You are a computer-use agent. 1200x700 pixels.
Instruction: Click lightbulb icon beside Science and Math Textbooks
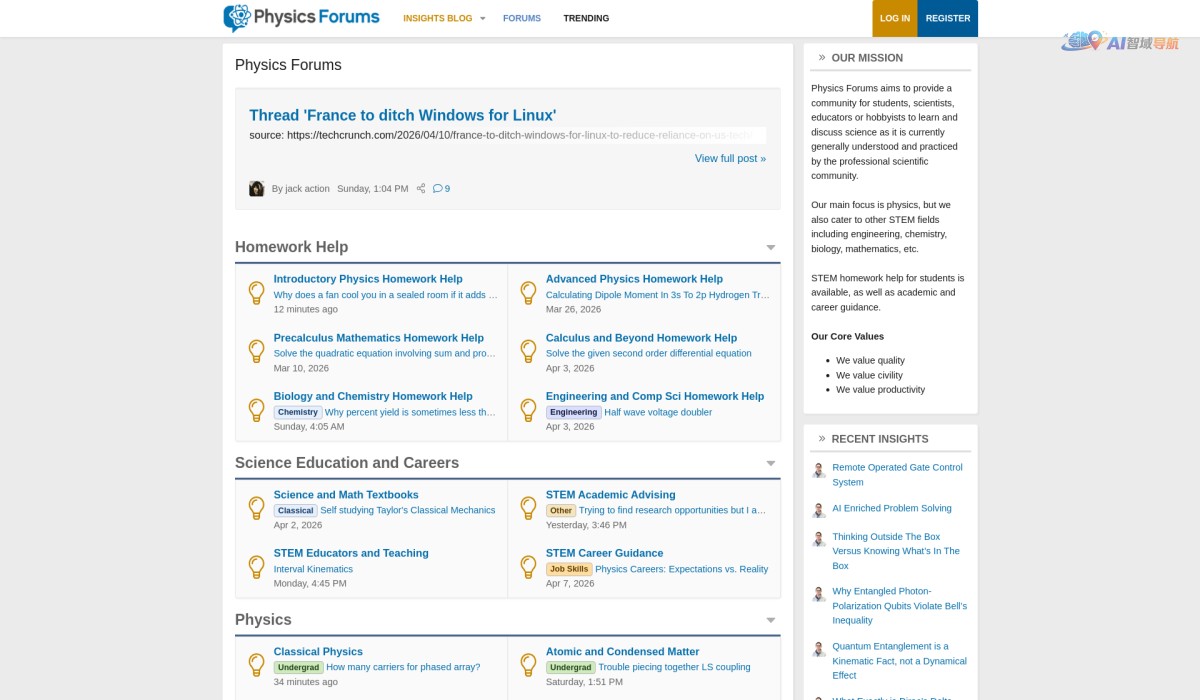point(256,508)
